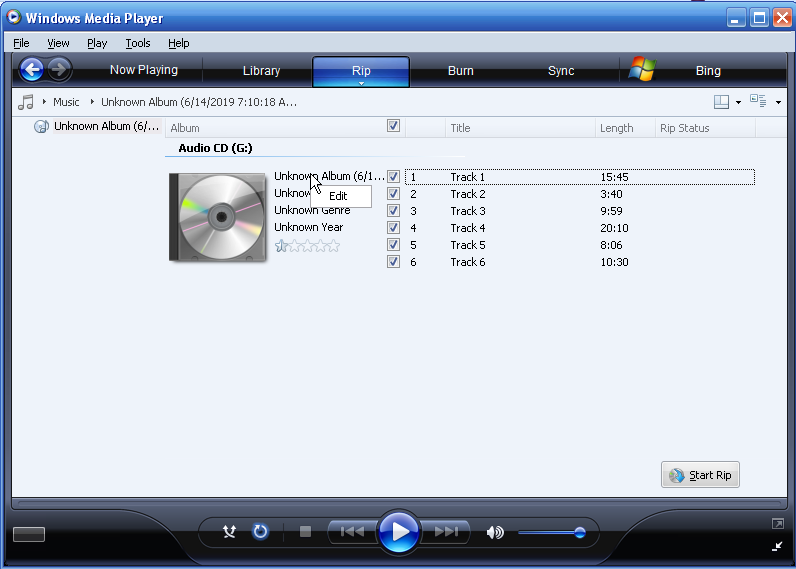Click the Windows Media Player title icon
Image resolution: width=796 pixels, height=569 pixels.
click(14, 17)
